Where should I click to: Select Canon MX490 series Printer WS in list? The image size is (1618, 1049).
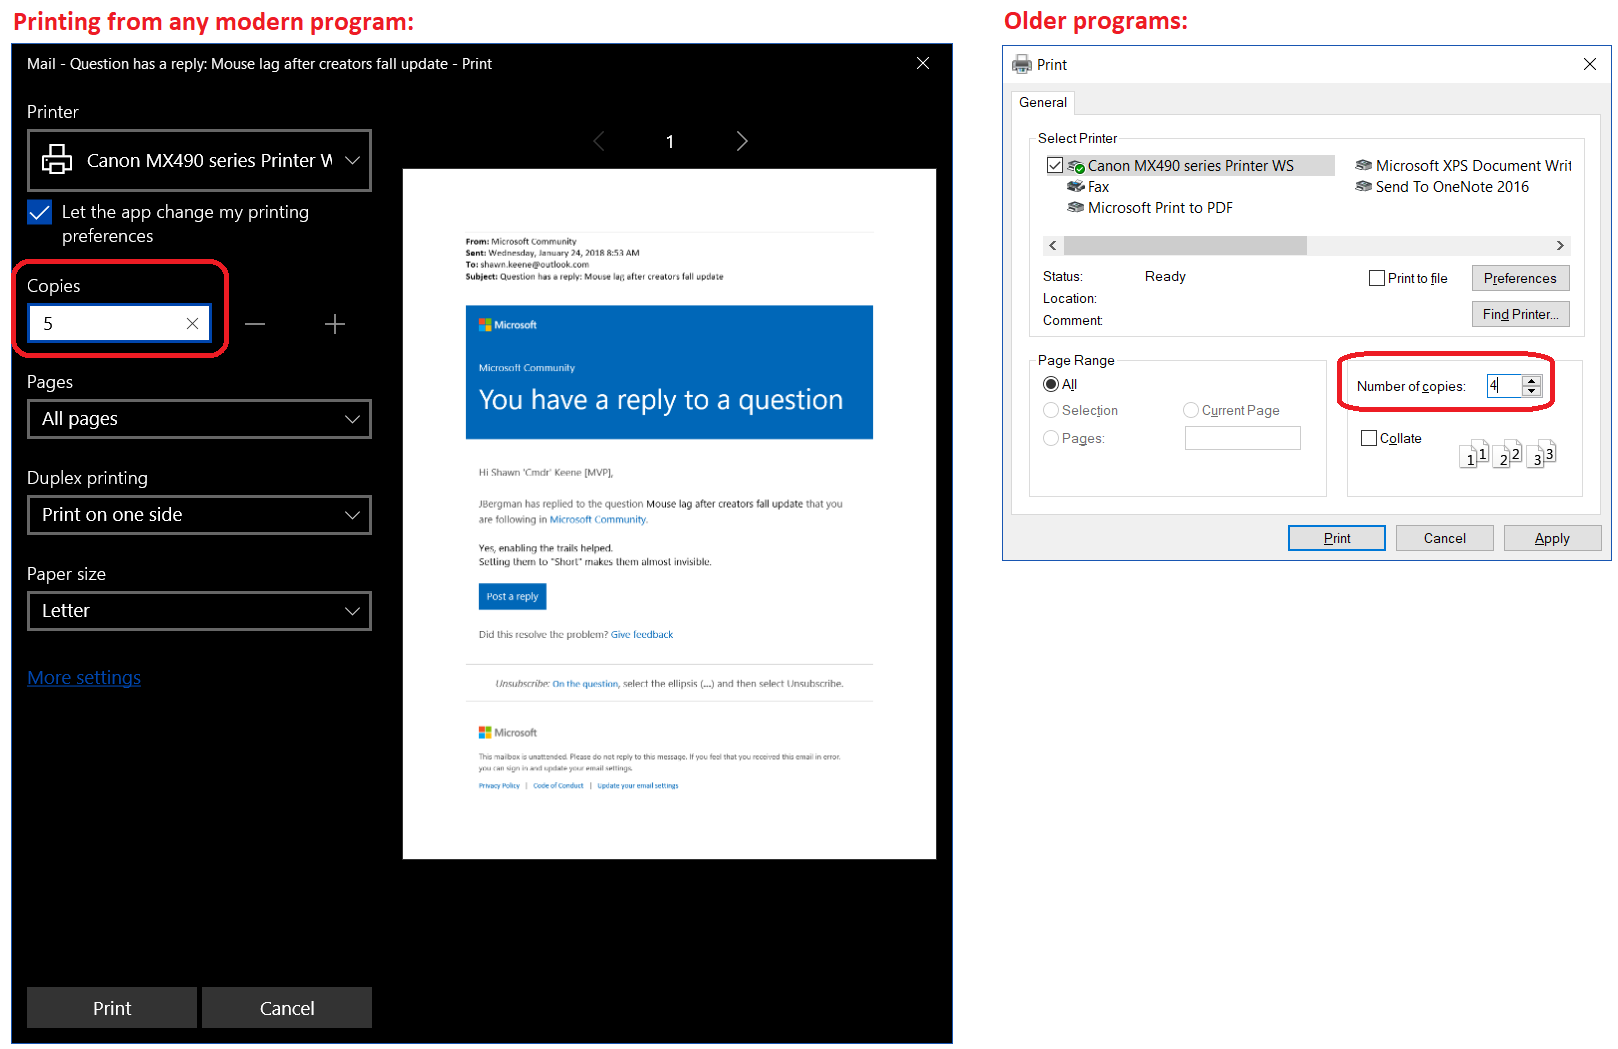1190,165
